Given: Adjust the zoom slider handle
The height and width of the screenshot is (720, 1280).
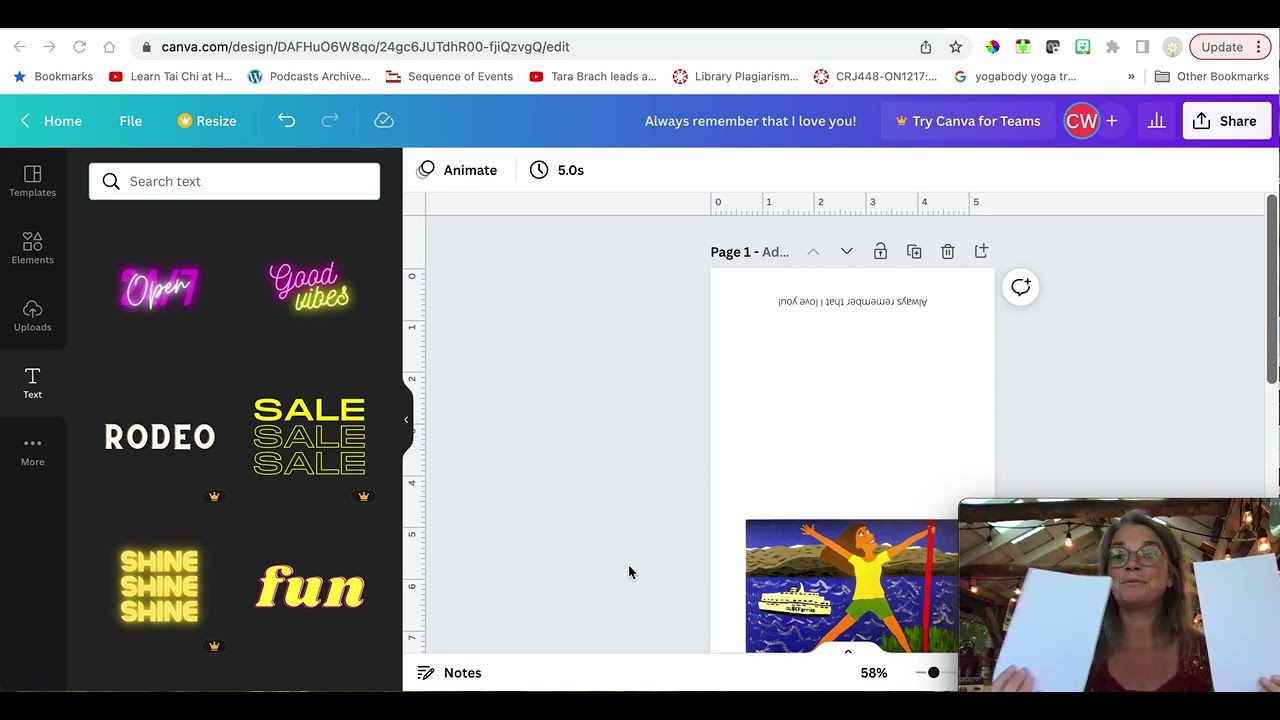Looking at the screenshot, I should 933,673.
